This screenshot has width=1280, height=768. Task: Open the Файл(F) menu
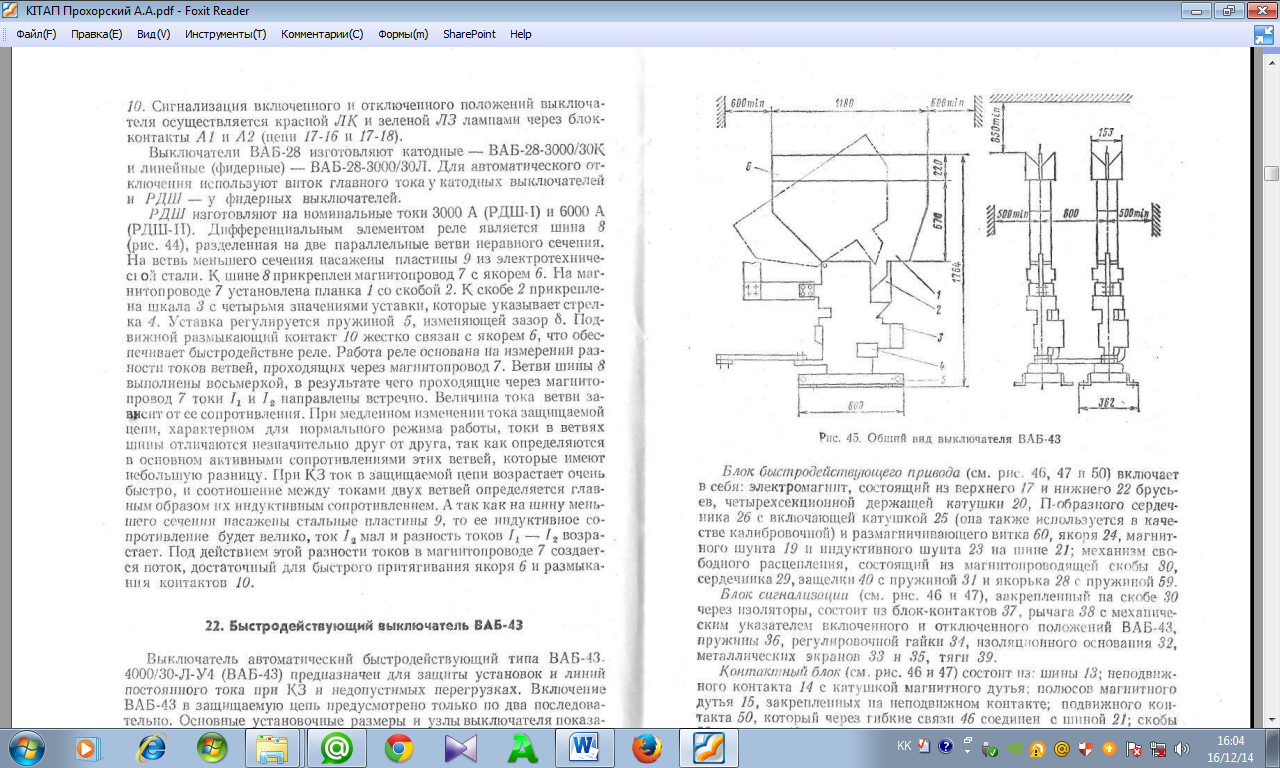click(x=36, y=34)
